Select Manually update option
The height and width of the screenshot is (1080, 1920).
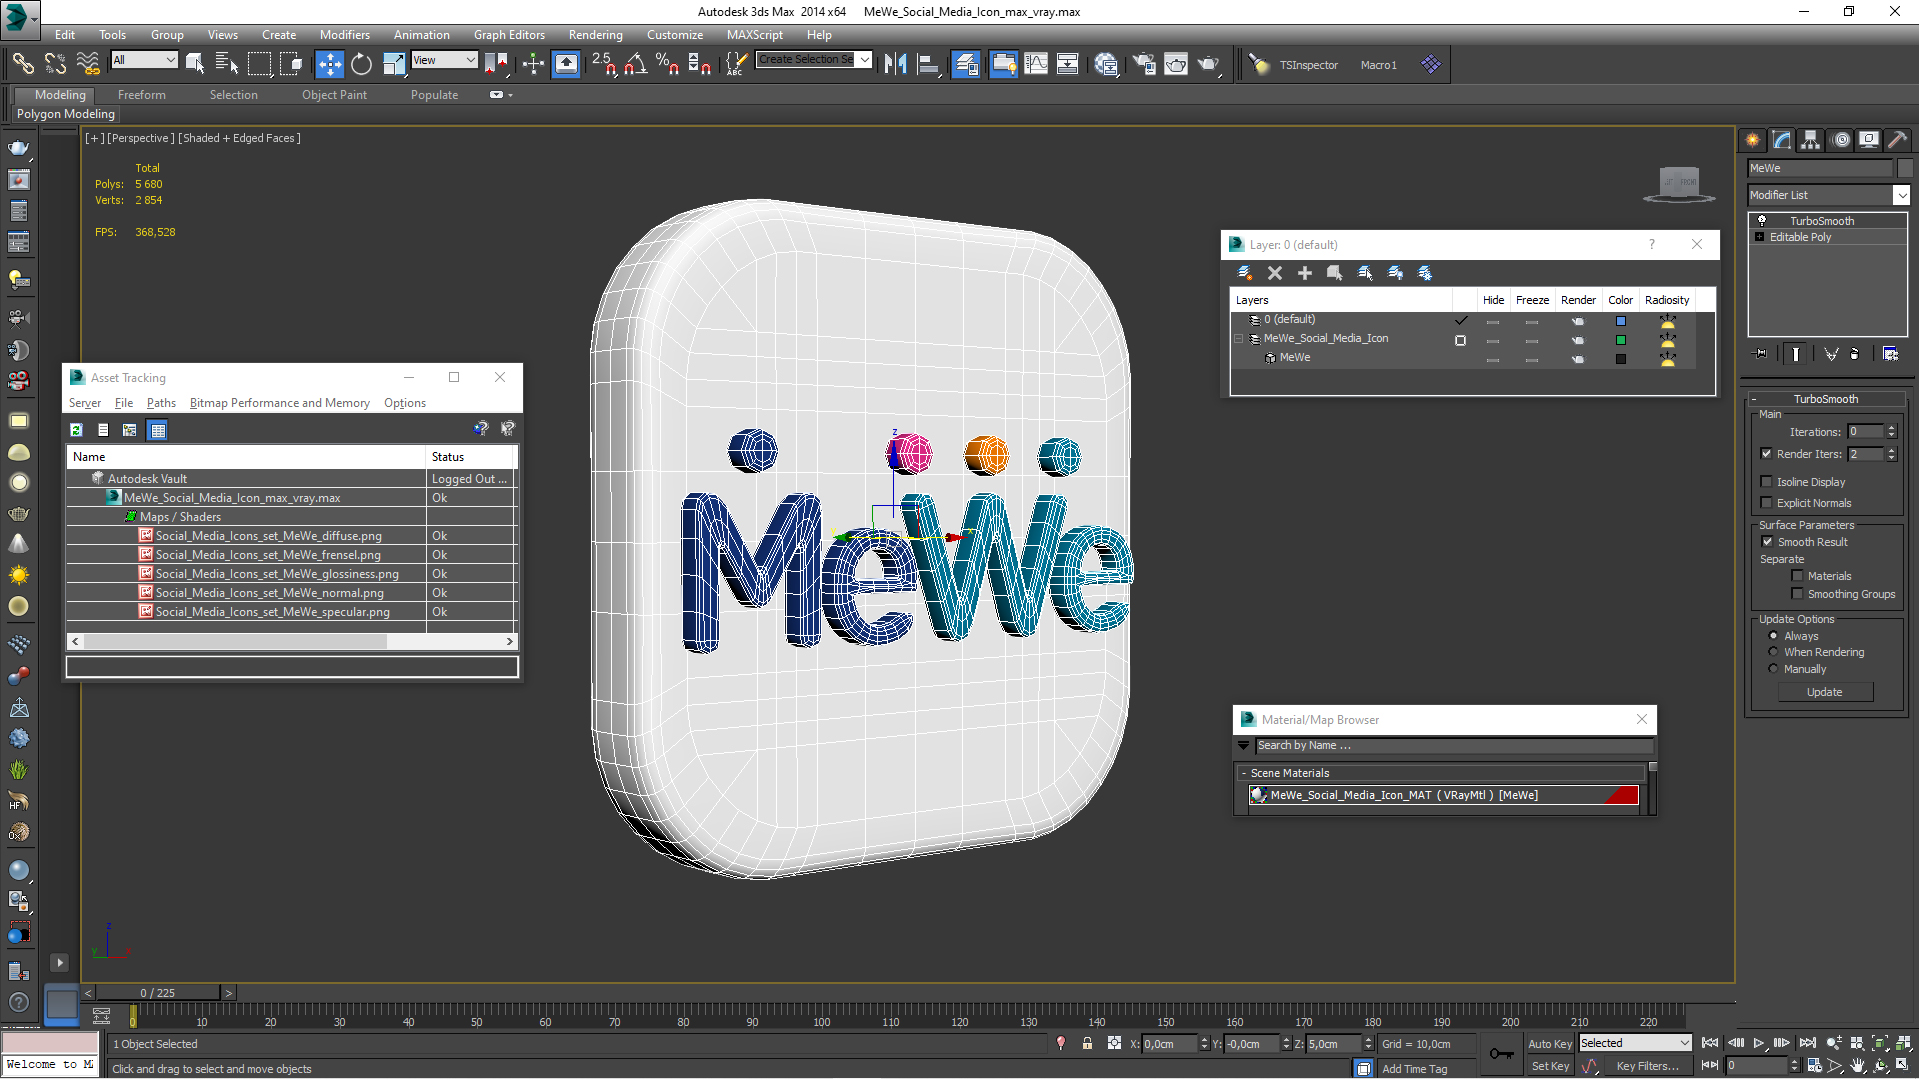click(1774, 669)
